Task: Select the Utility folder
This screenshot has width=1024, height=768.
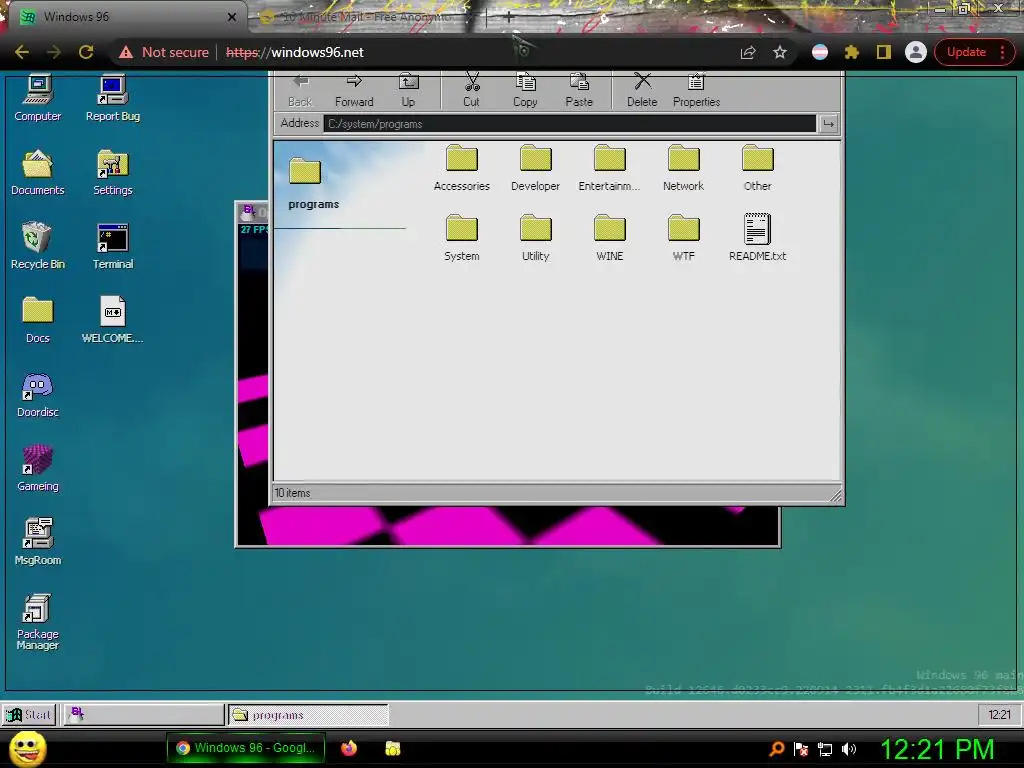Action: pyautogui.click(x=536, y=238)
